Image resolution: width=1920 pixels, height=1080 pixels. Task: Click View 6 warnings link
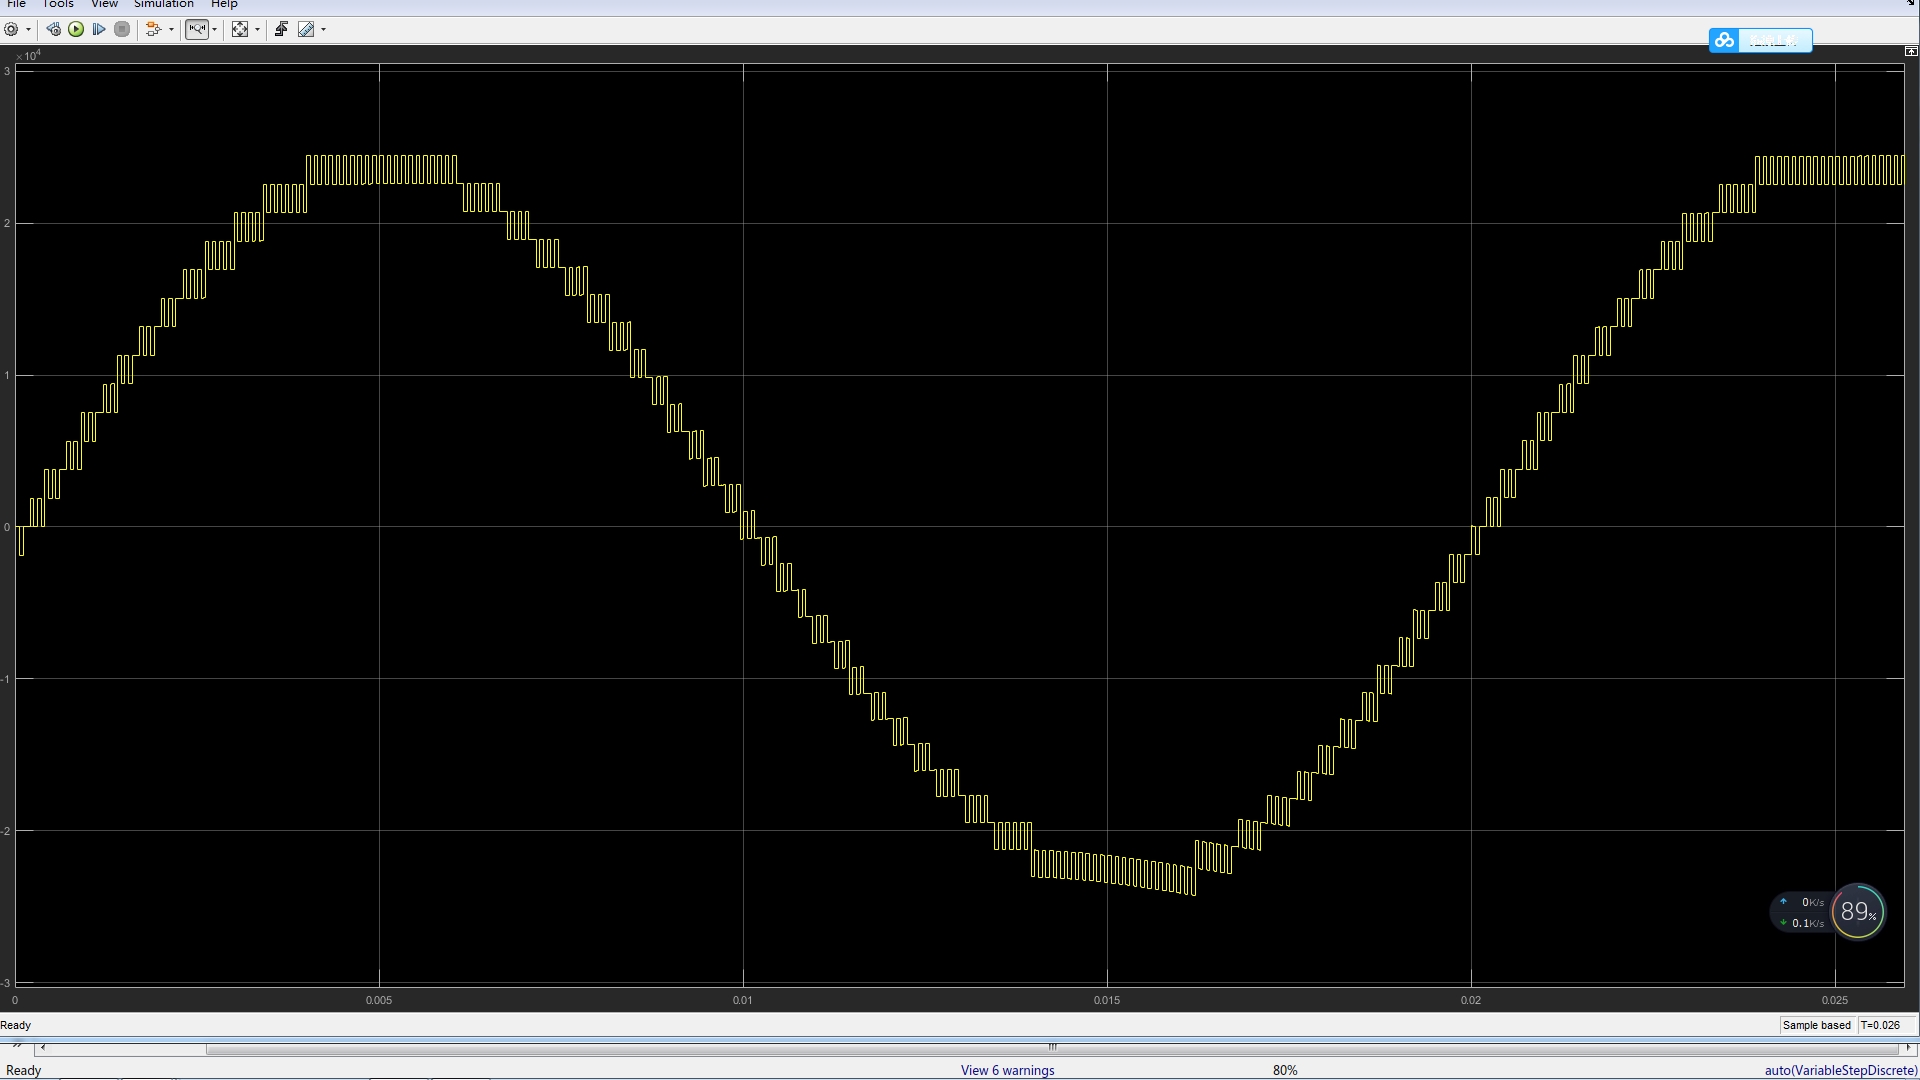point(1007,1070)
